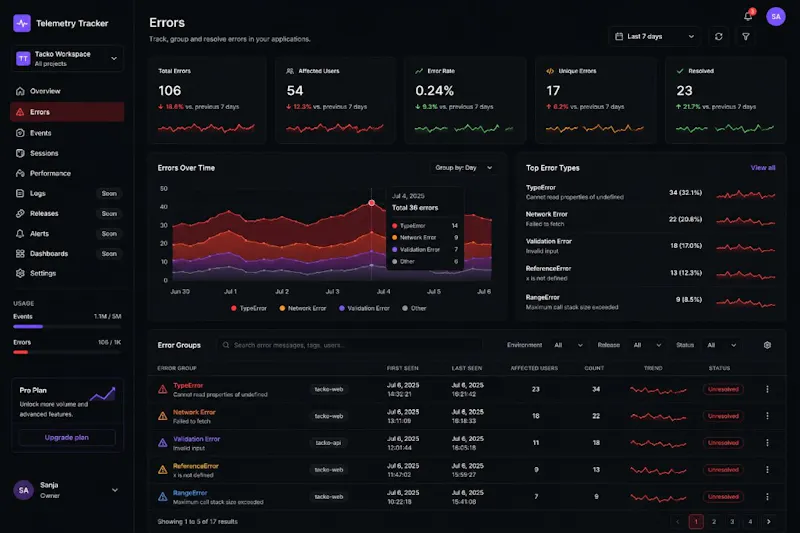Click the Affected Users people icon
The width and height of the screenshot is (800, 533).
click(290, 71)
